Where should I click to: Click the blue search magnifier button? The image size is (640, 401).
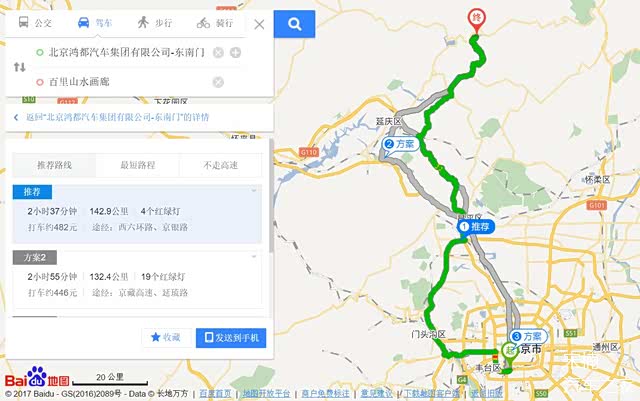[294, 24]
